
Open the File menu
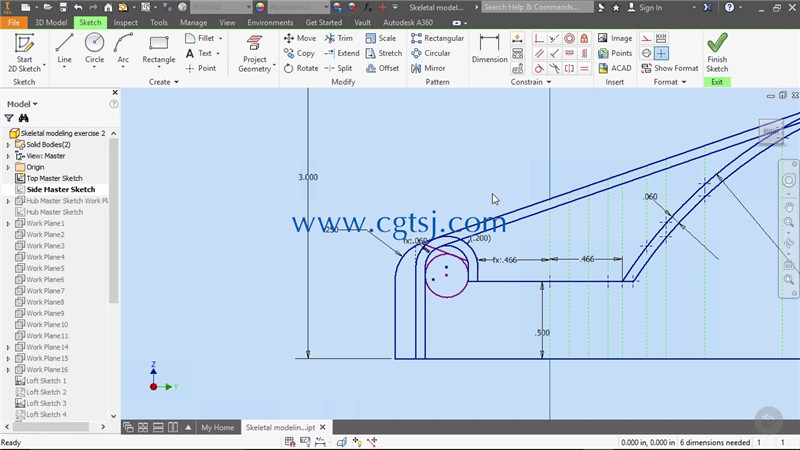pos(14,22)
